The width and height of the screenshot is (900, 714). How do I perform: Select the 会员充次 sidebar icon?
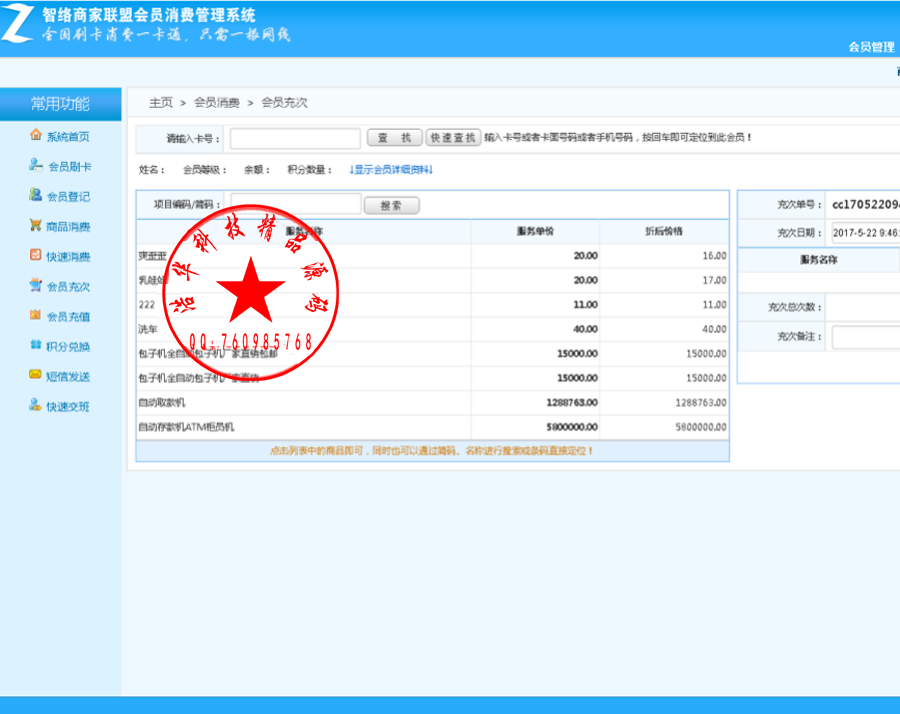36,285
